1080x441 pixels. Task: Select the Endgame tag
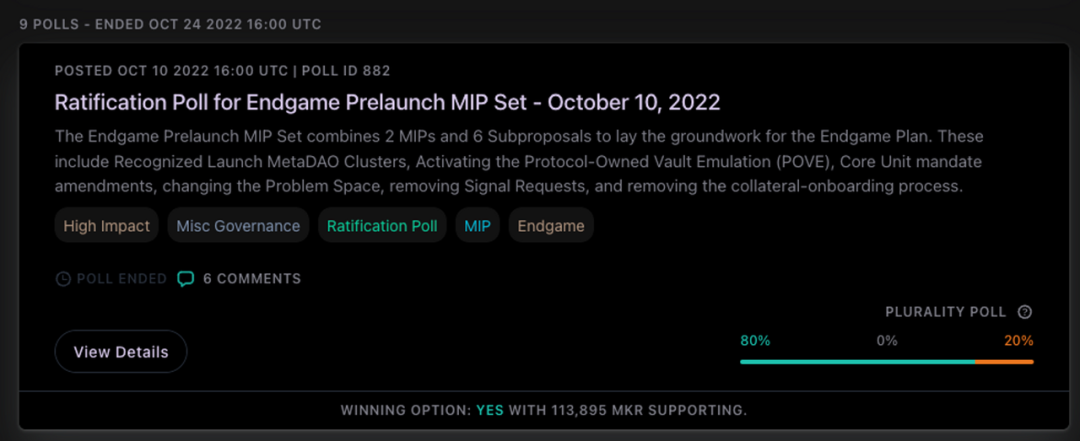[x=551, y=226]
